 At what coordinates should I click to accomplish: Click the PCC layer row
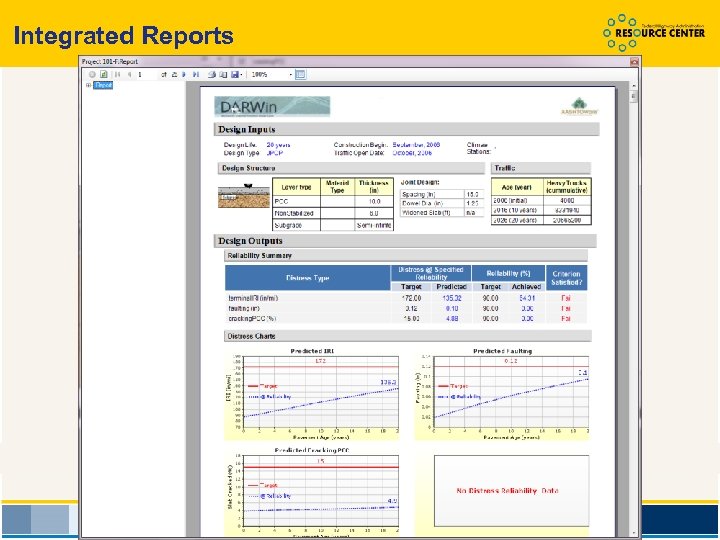[x=333, y=202]
